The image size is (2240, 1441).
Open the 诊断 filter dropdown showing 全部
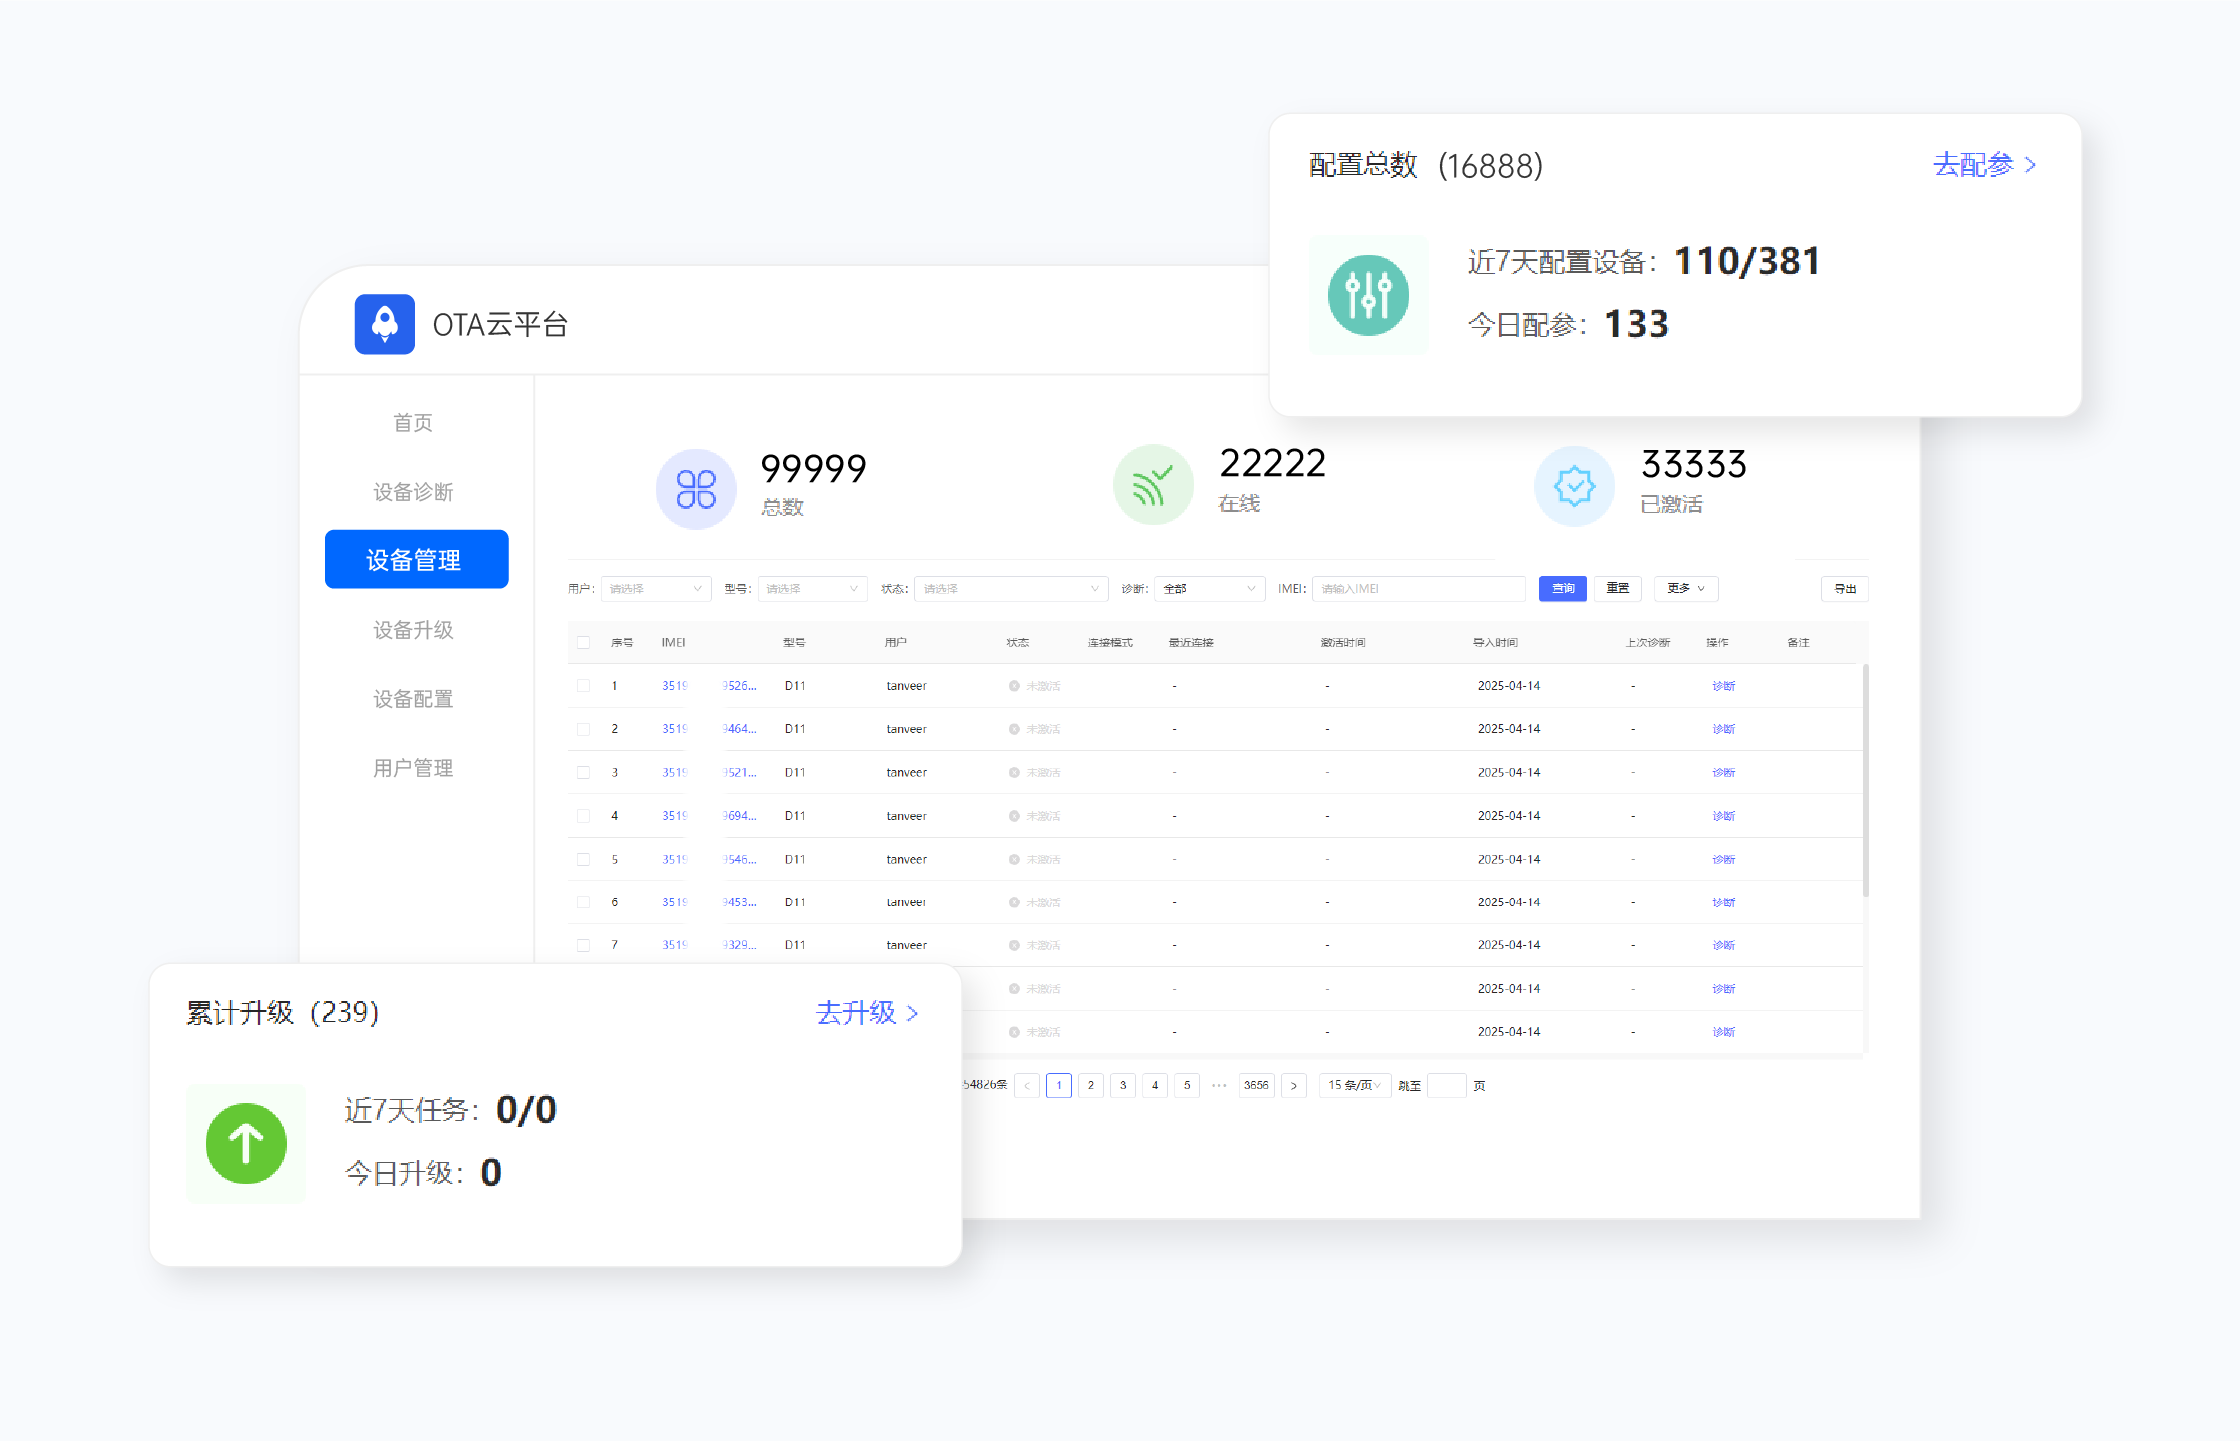coord(1209,589)
